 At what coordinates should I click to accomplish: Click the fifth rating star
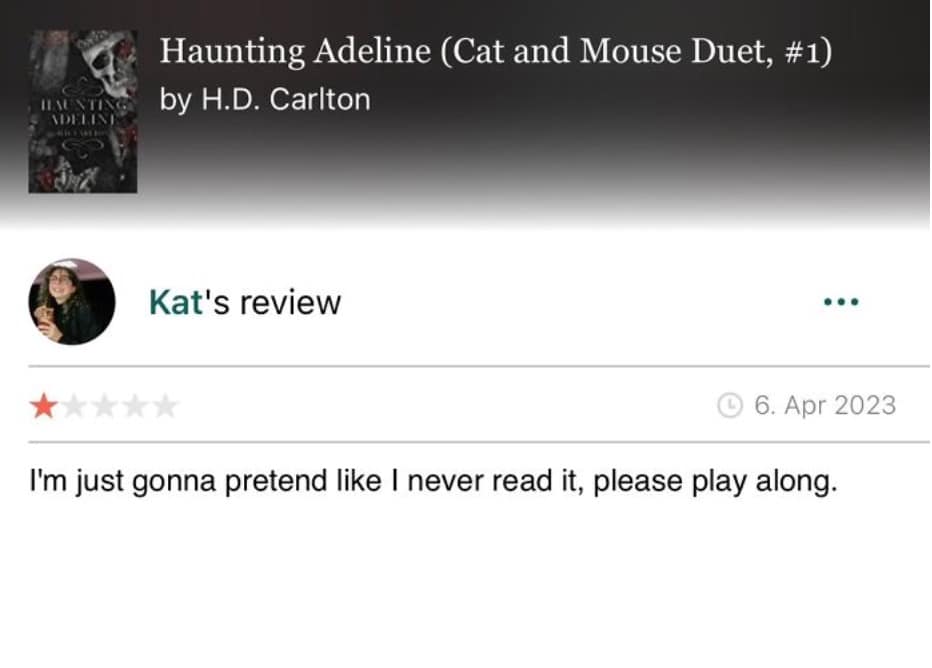point(165,406)
